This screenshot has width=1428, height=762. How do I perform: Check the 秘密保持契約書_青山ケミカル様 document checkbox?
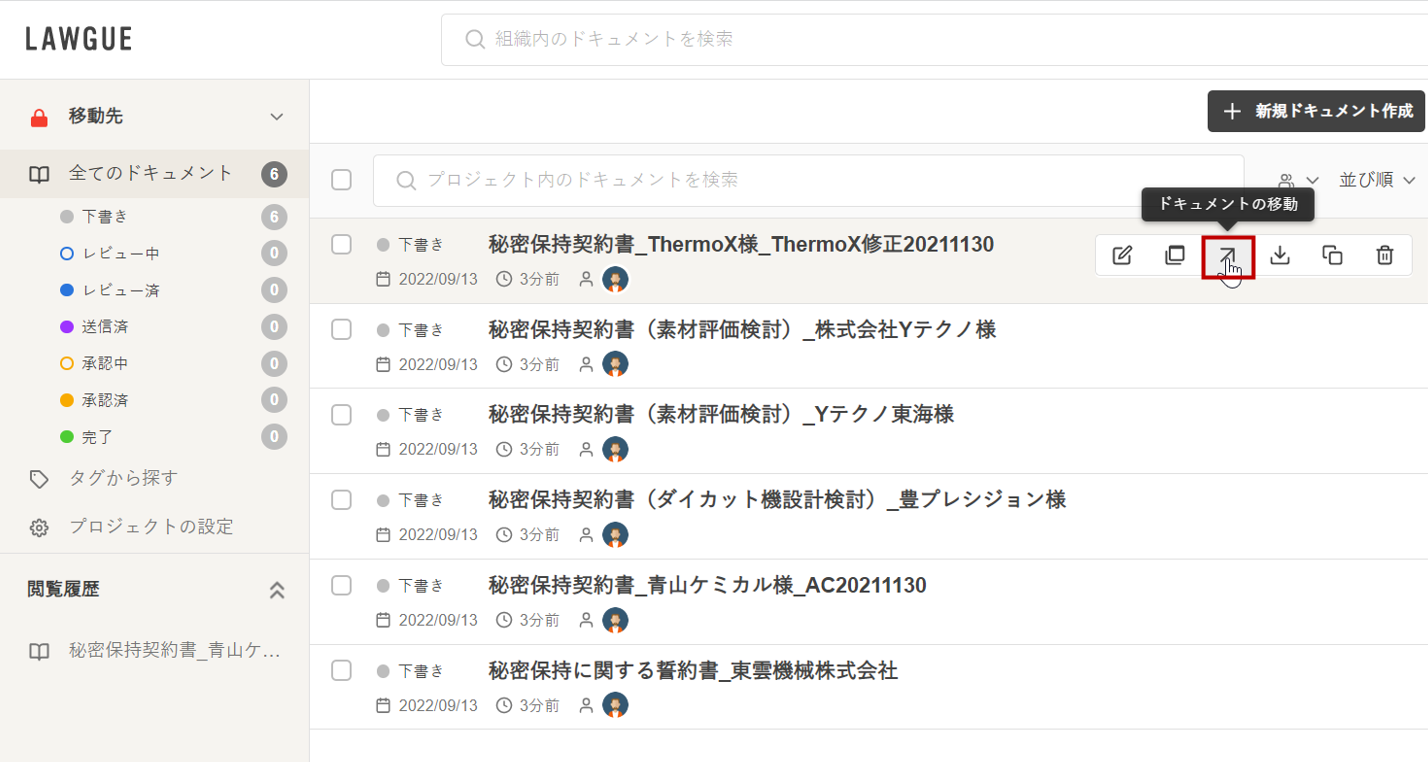click(341, 585)
